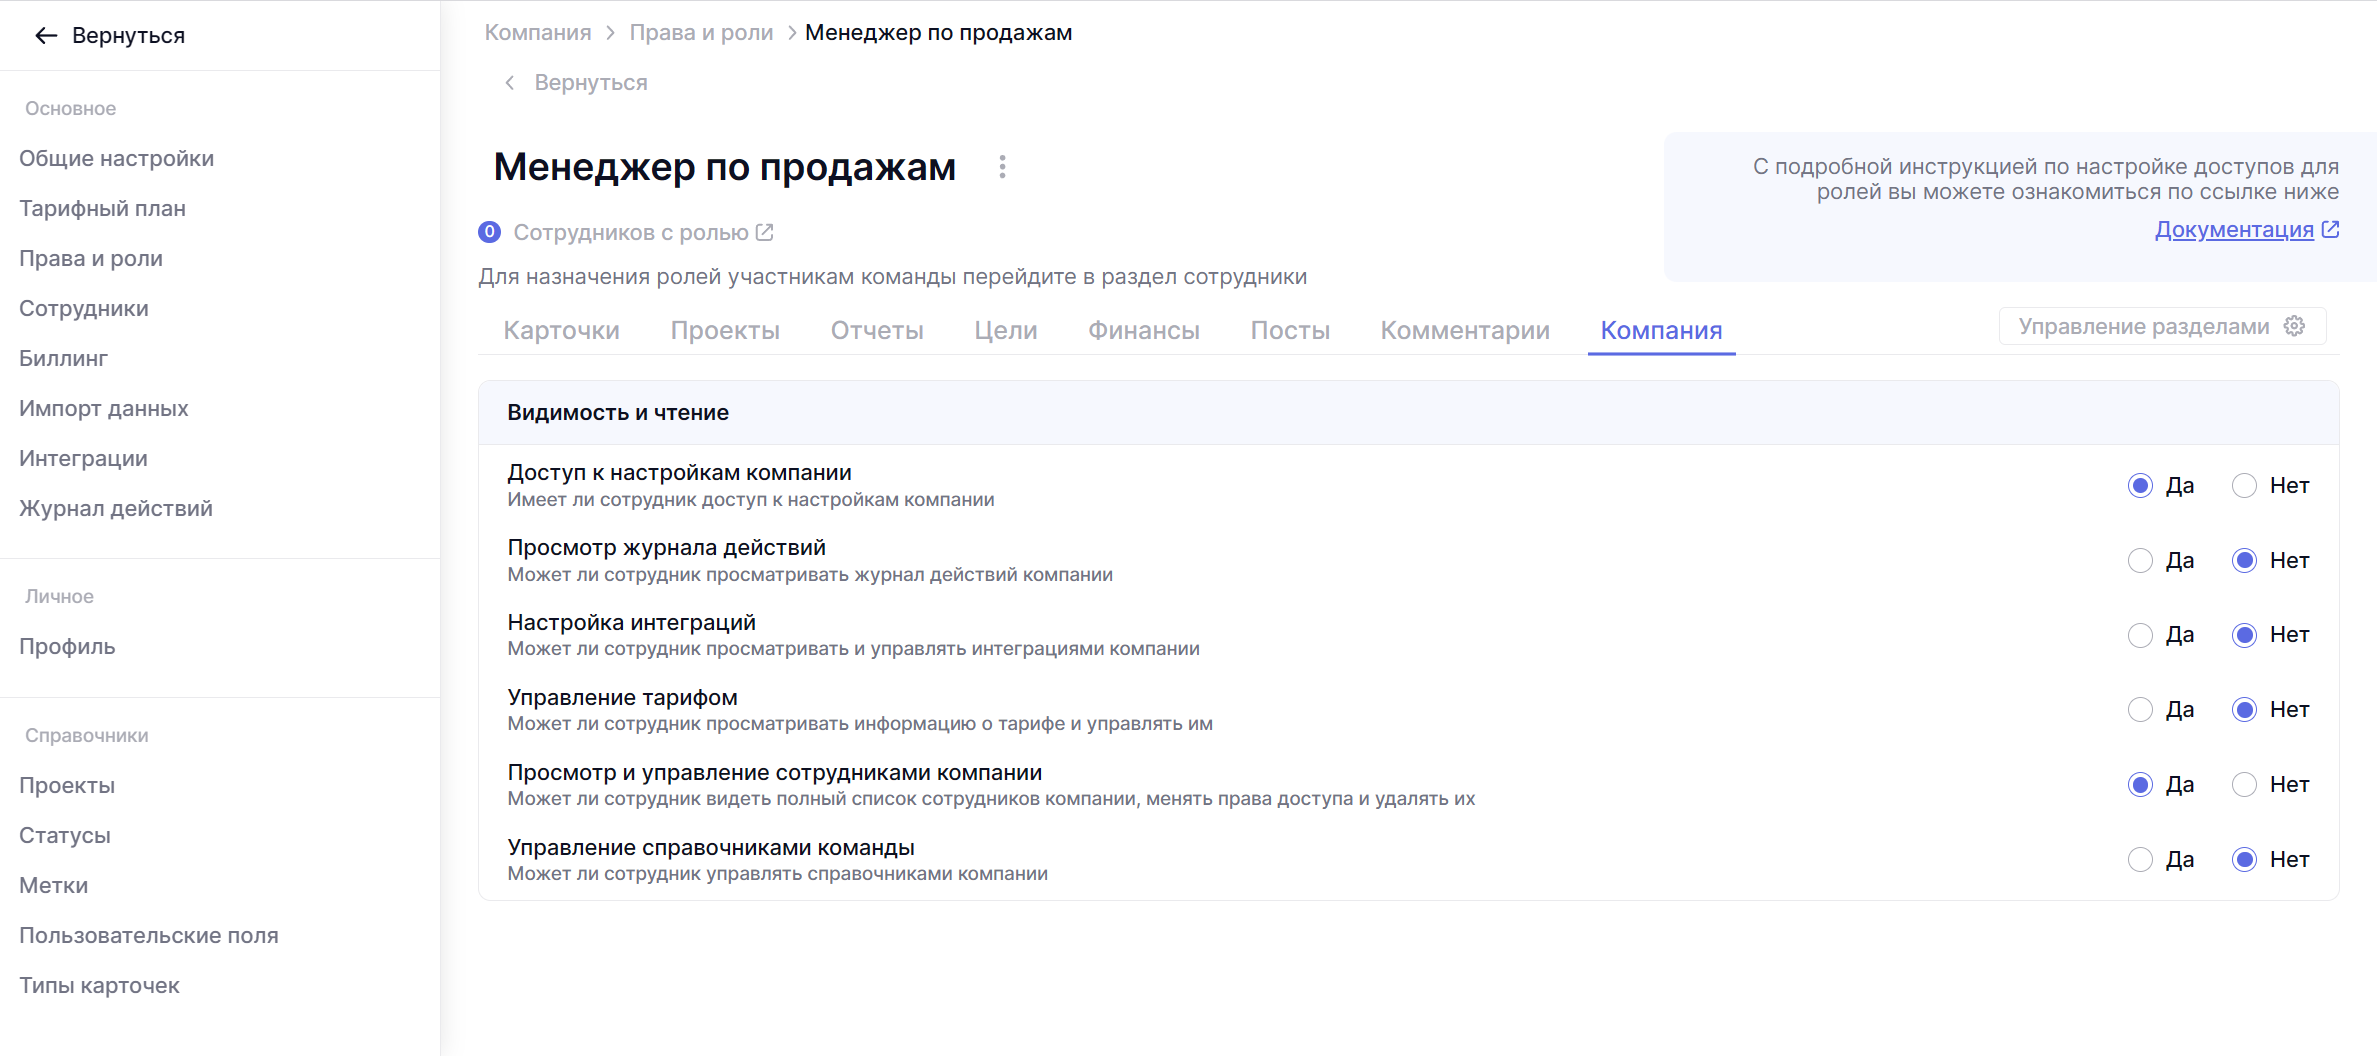This screenshot has width=2377, height=1056.
Task: Click the external link icon next to Документация
Action: [x=2331, y=229]
